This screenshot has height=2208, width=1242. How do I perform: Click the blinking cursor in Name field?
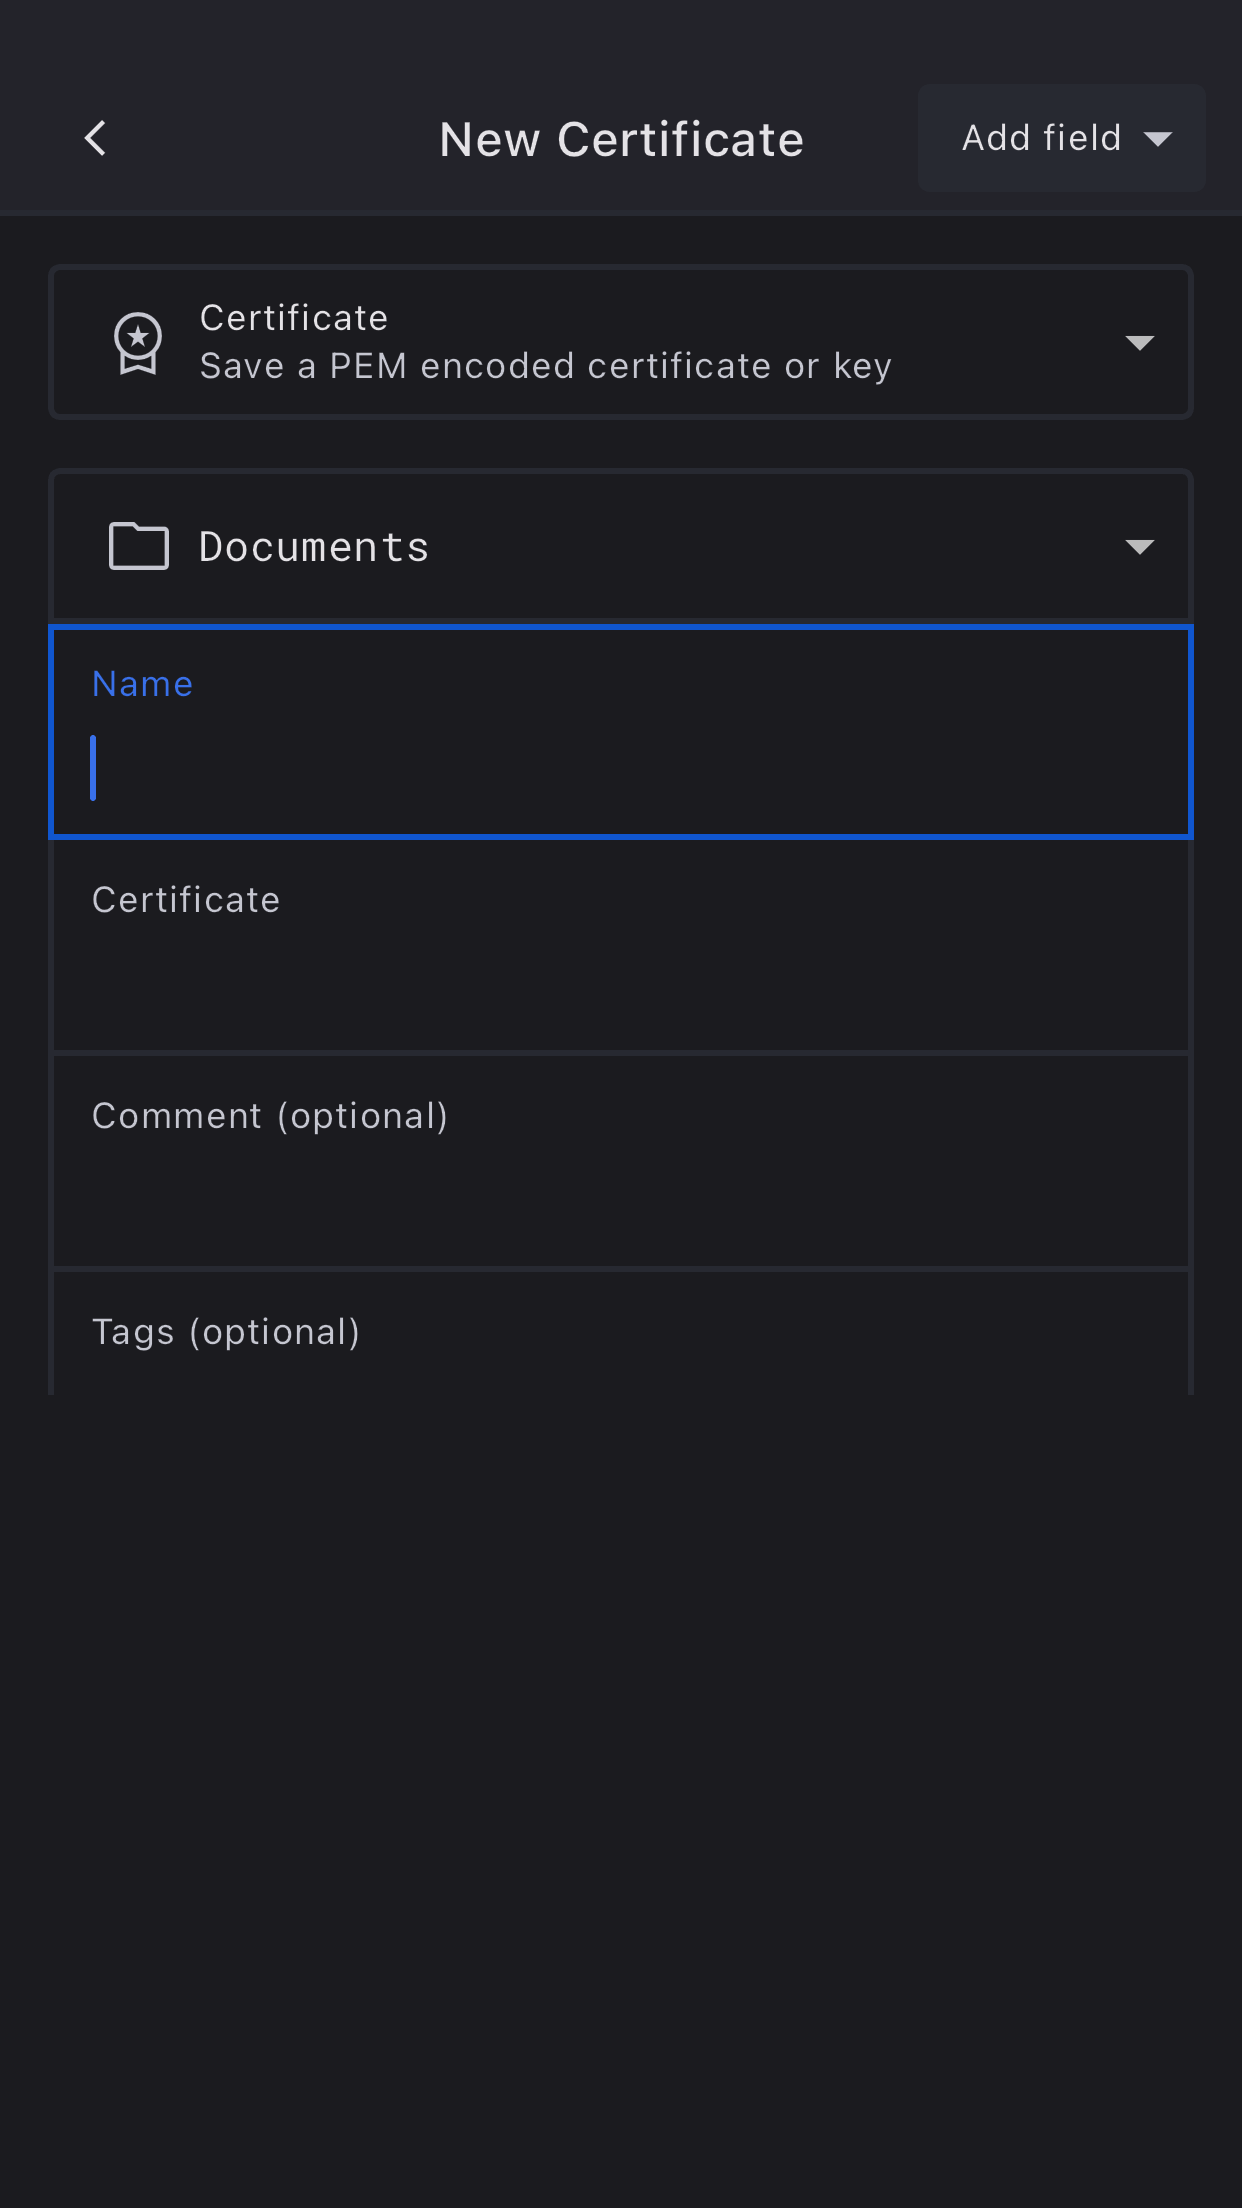[x=94, y=768]
